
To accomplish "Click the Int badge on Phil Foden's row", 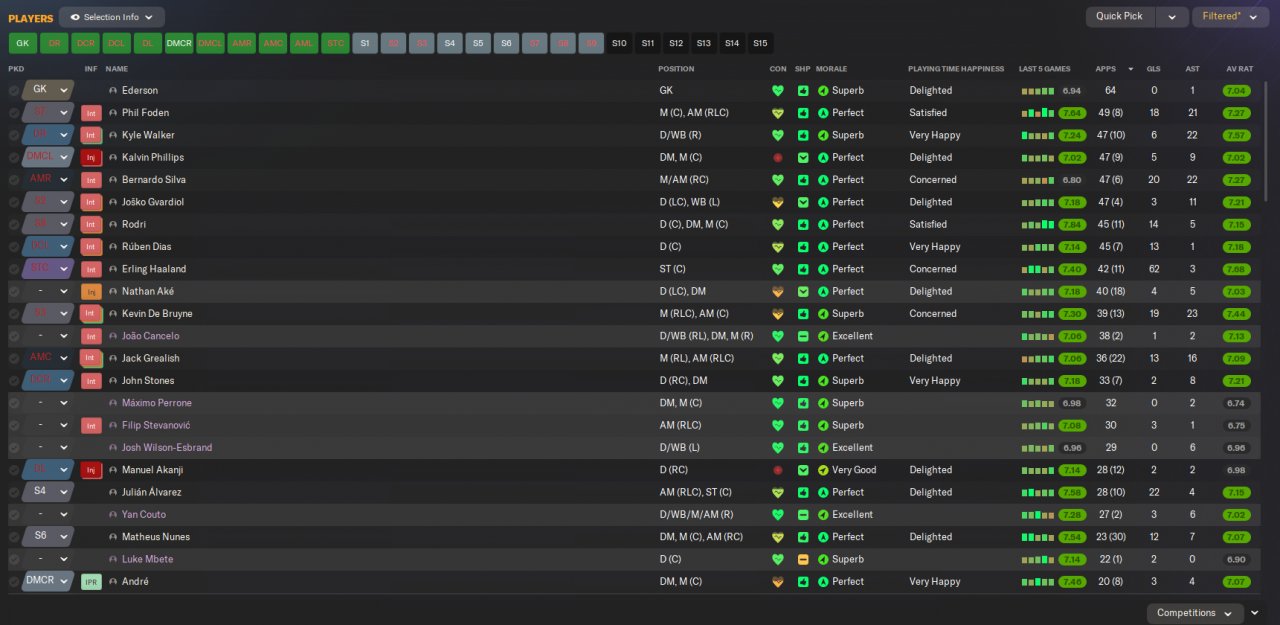I will click(91, 113).
